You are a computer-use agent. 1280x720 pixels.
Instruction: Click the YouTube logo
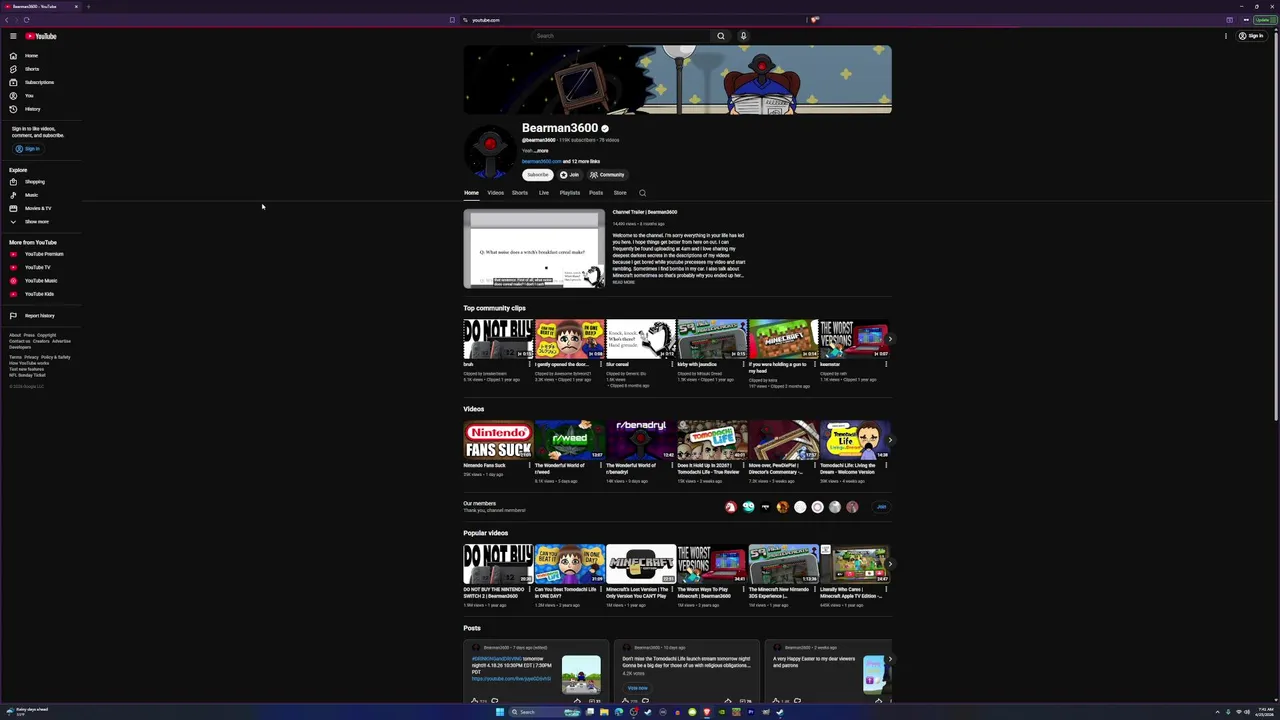click(41, 36)
